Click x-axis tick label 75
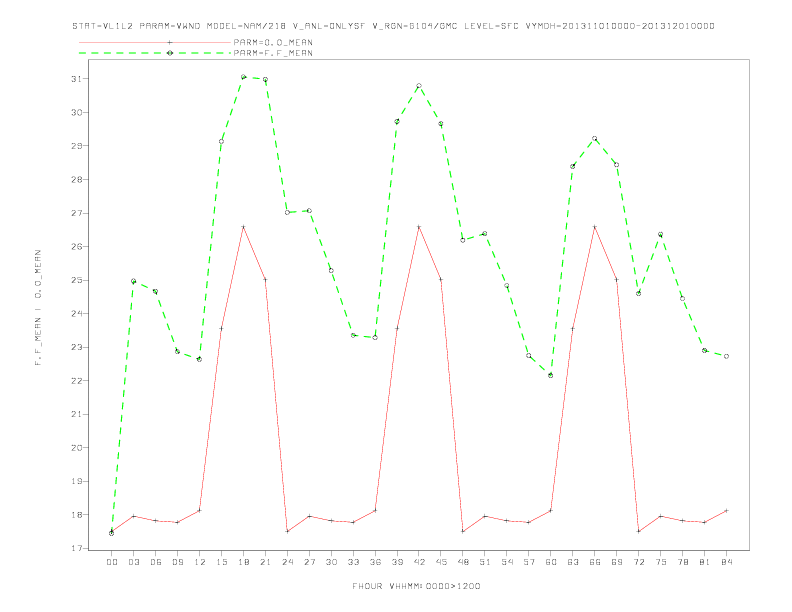Image resolution: width=792 pixels, height=612 pixels. coord(661,562)
